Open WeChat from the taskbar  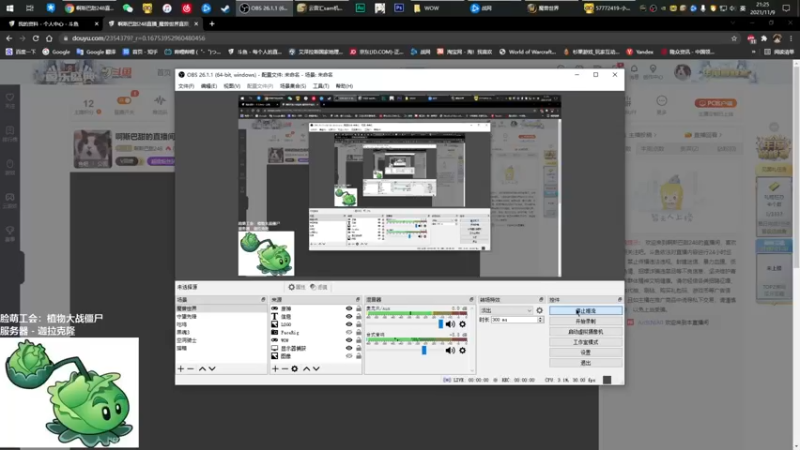tap(128, 8)
